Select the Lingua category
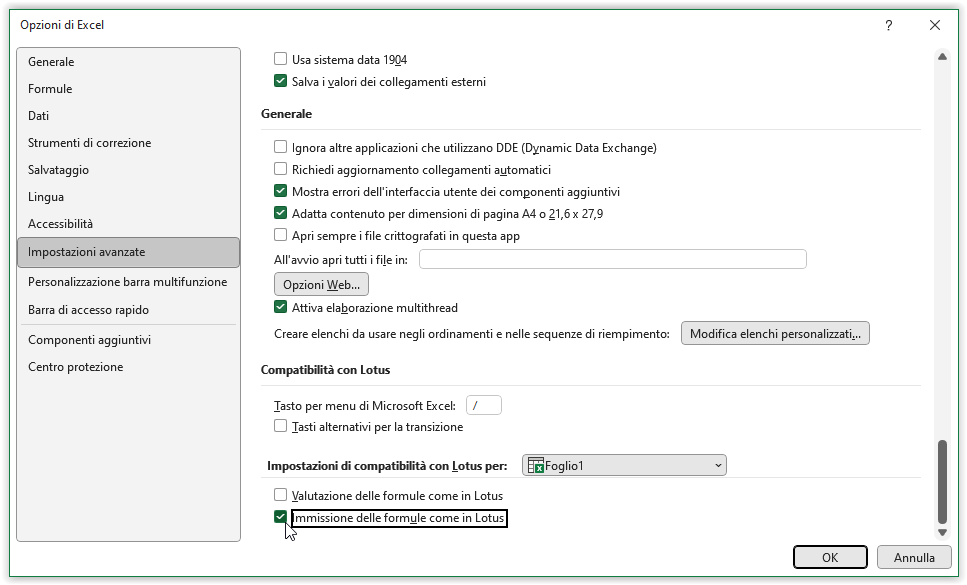The height and width of the screenshot is (585, 967). click(128, 197)
